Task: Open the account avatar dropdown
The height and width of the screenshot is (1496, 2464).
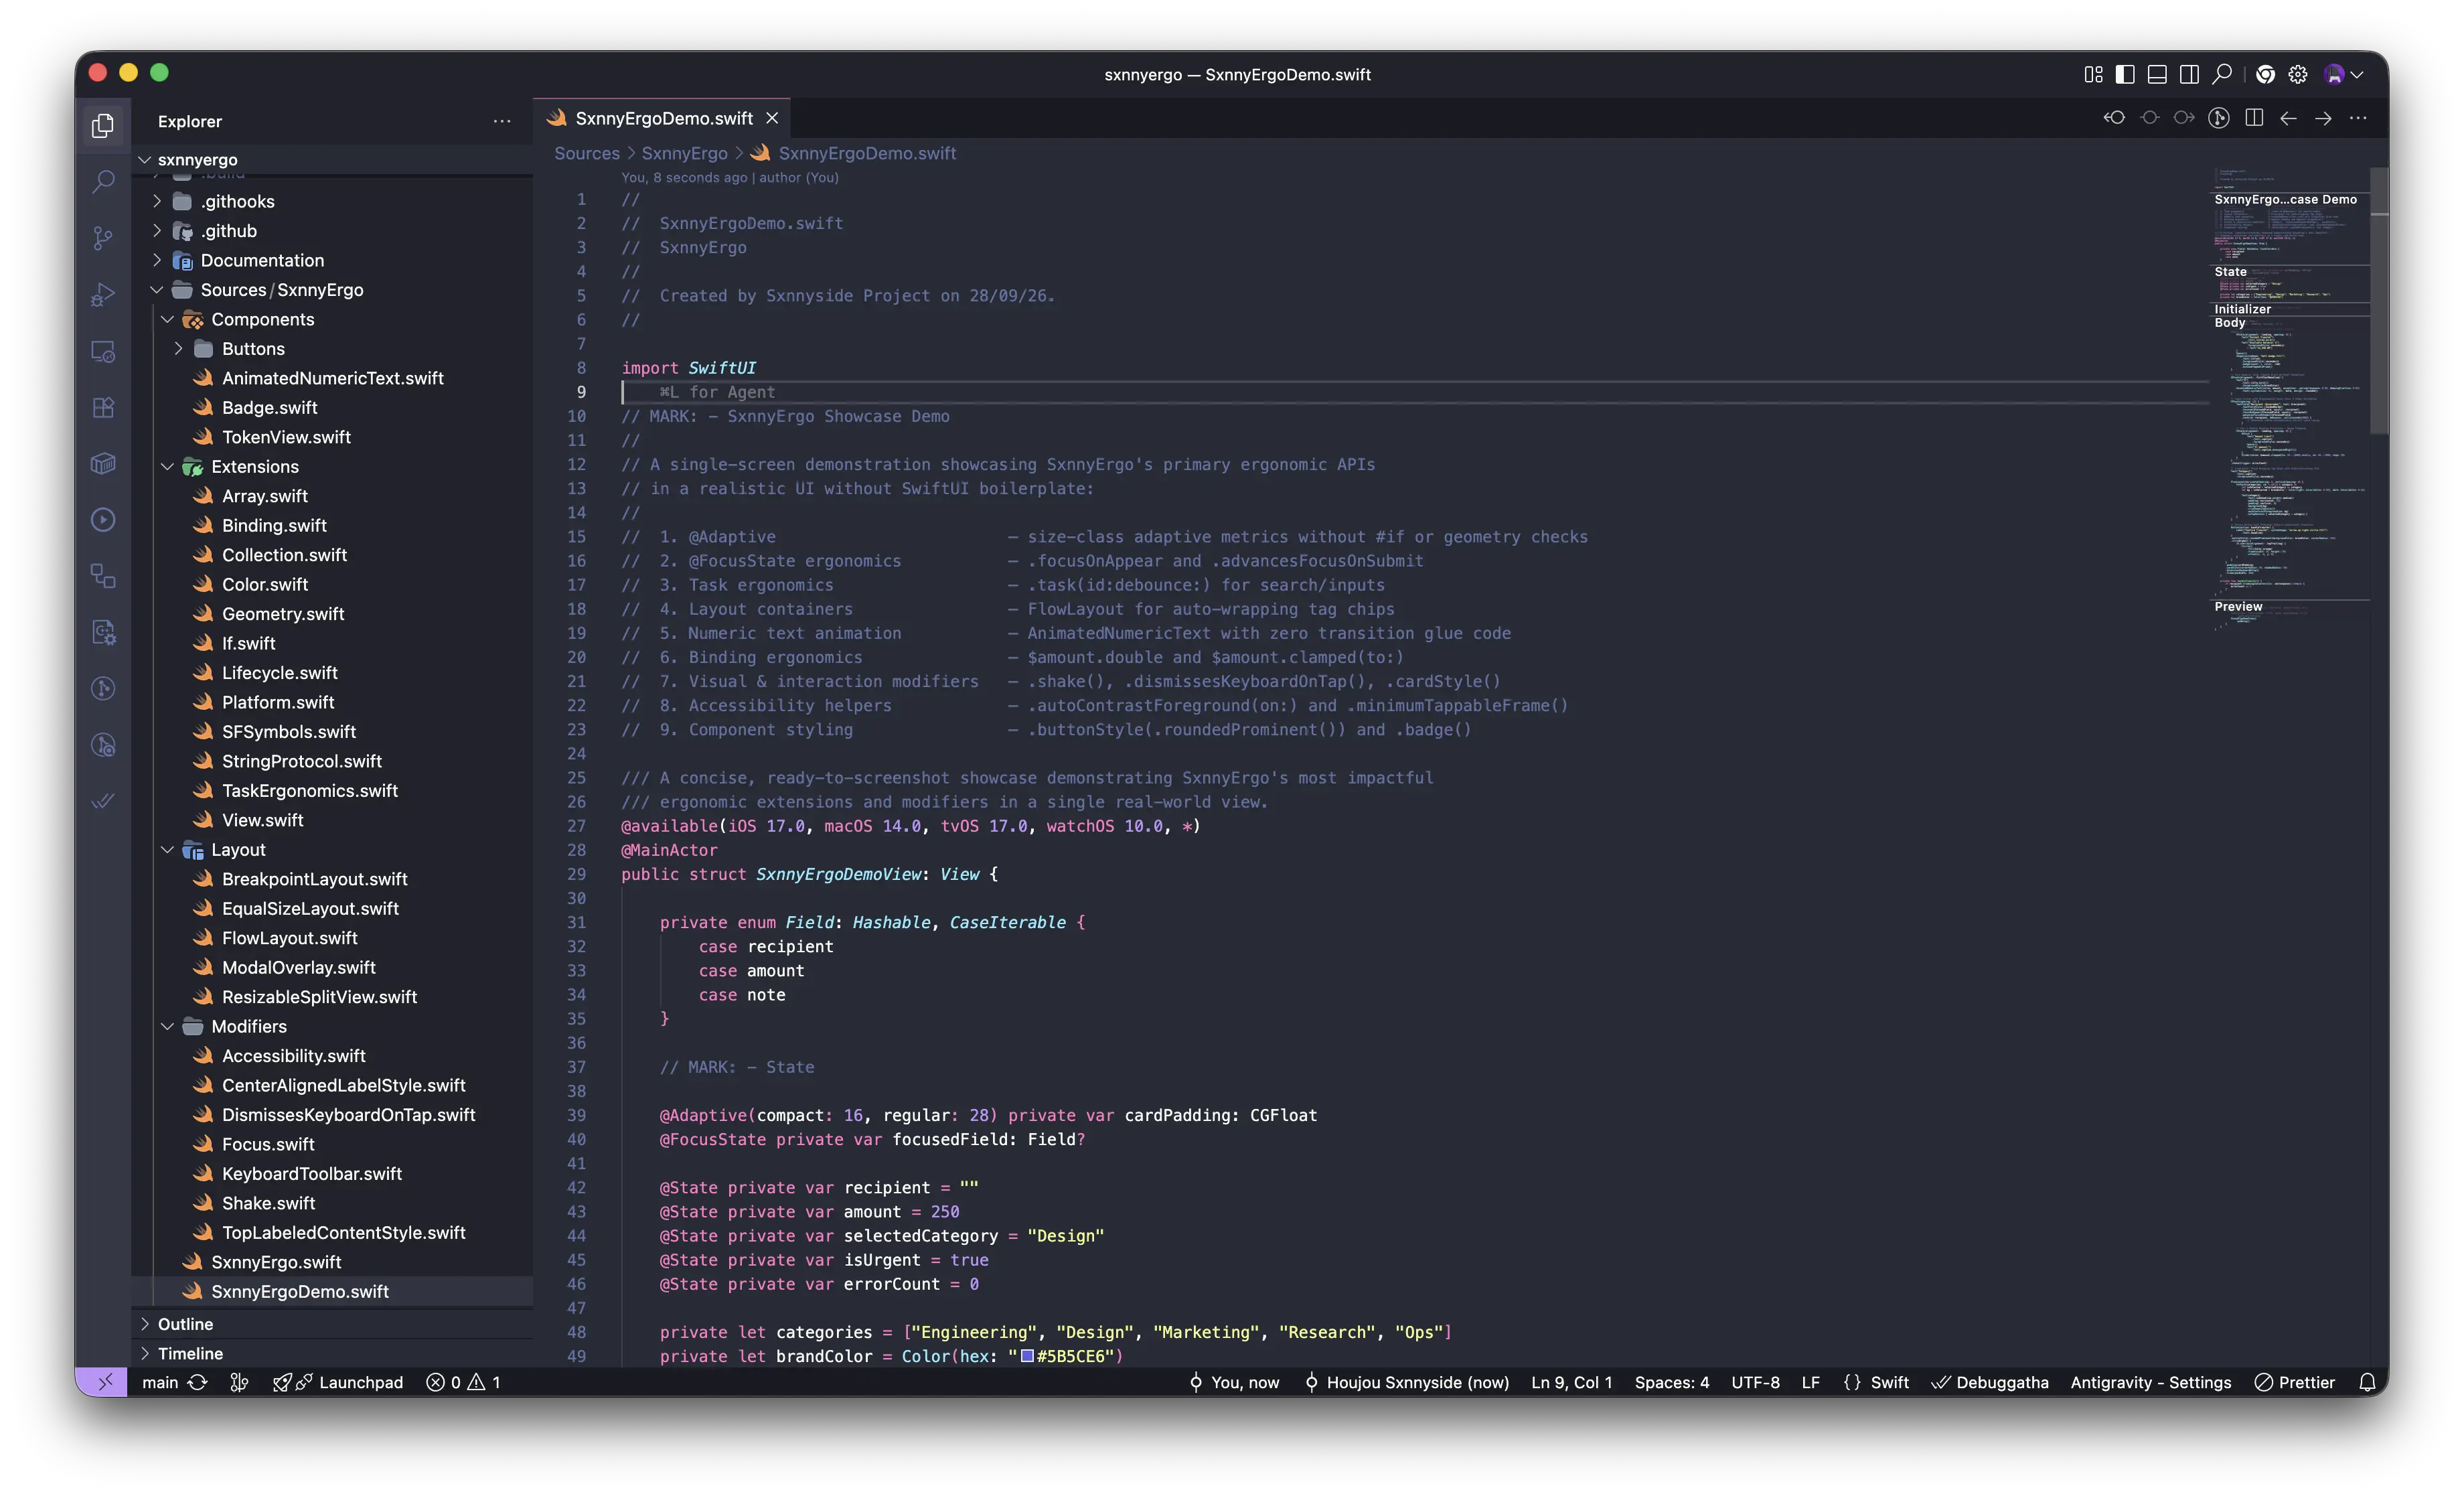Action: 2344,75
